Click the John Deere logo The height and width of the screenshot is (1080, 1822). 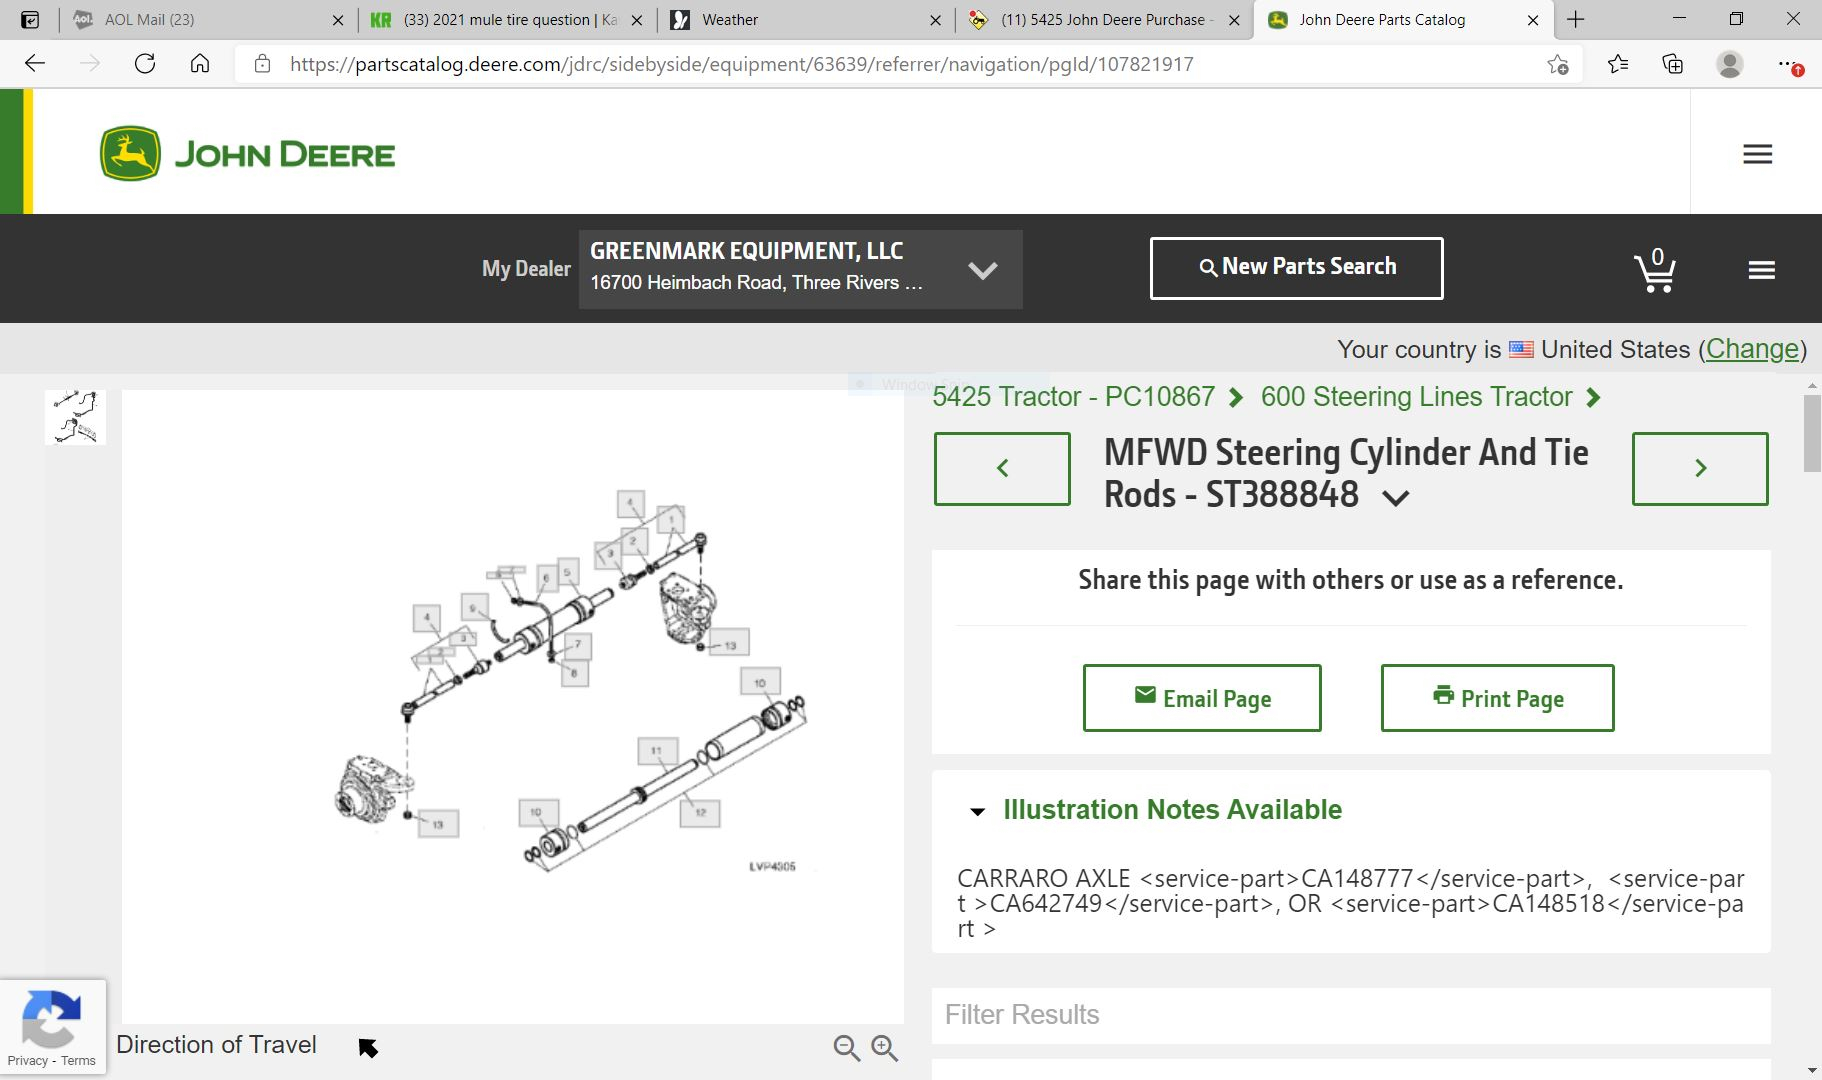tap(248, 154)
